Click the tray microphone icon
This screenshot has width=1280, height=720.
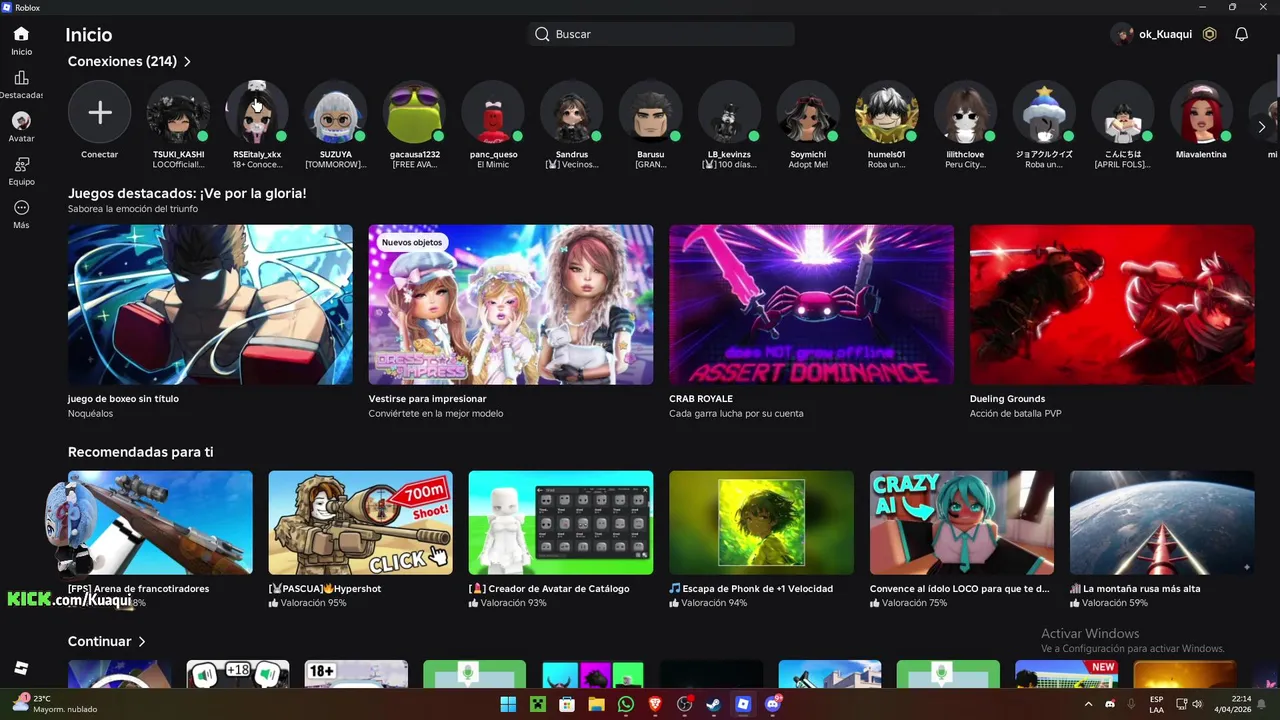click(x=1132, y=704)
